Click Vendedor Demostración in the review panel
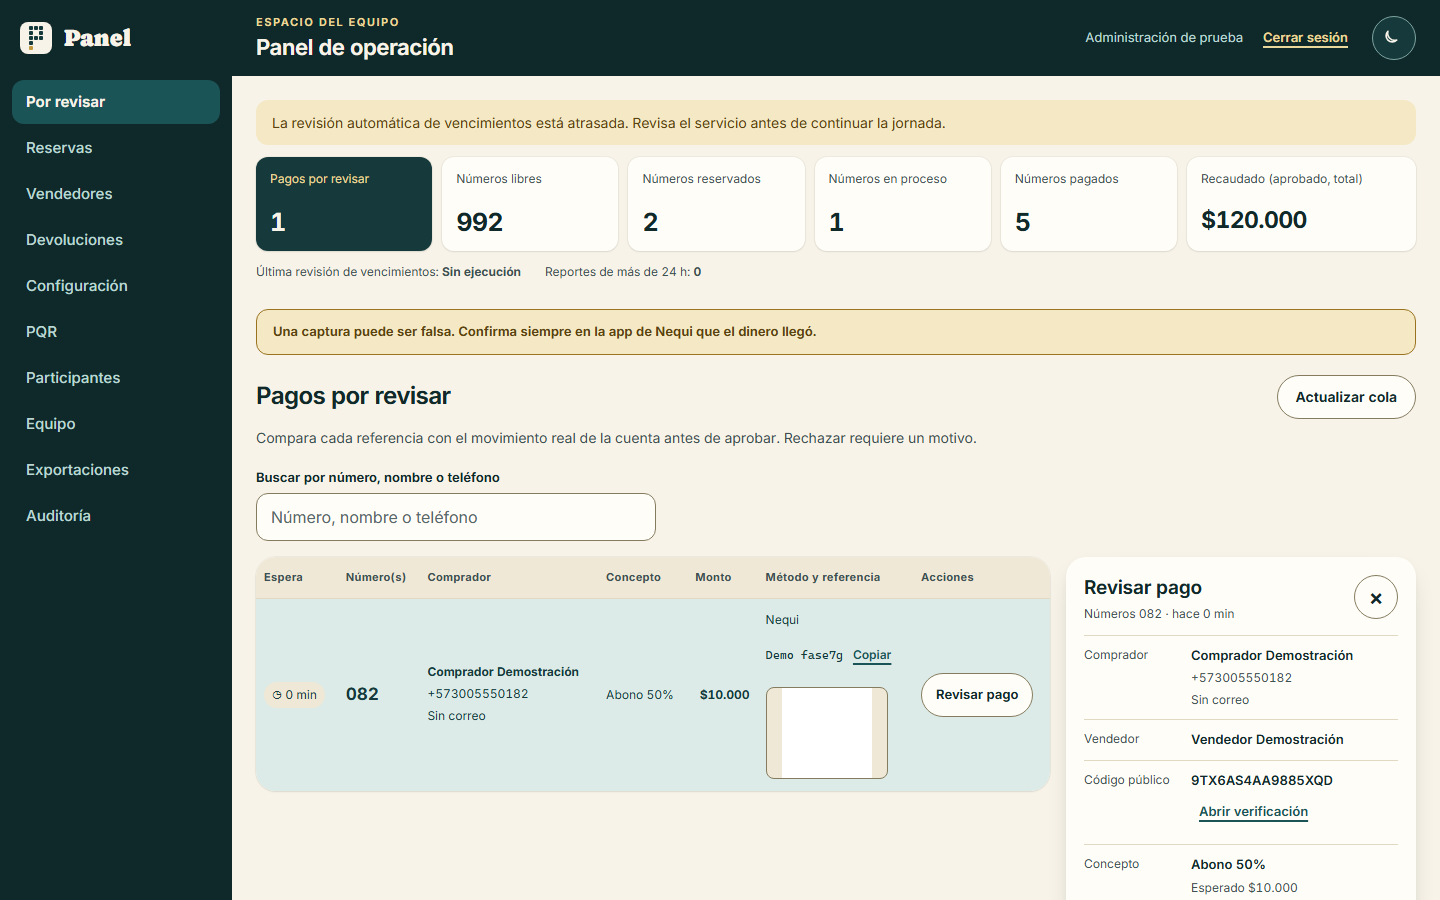 [x=1267, y=740]
